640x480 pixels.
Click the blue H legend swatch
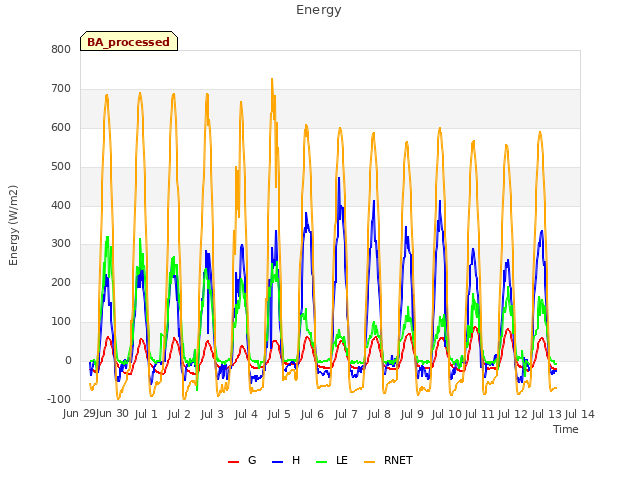pos(277,462)
